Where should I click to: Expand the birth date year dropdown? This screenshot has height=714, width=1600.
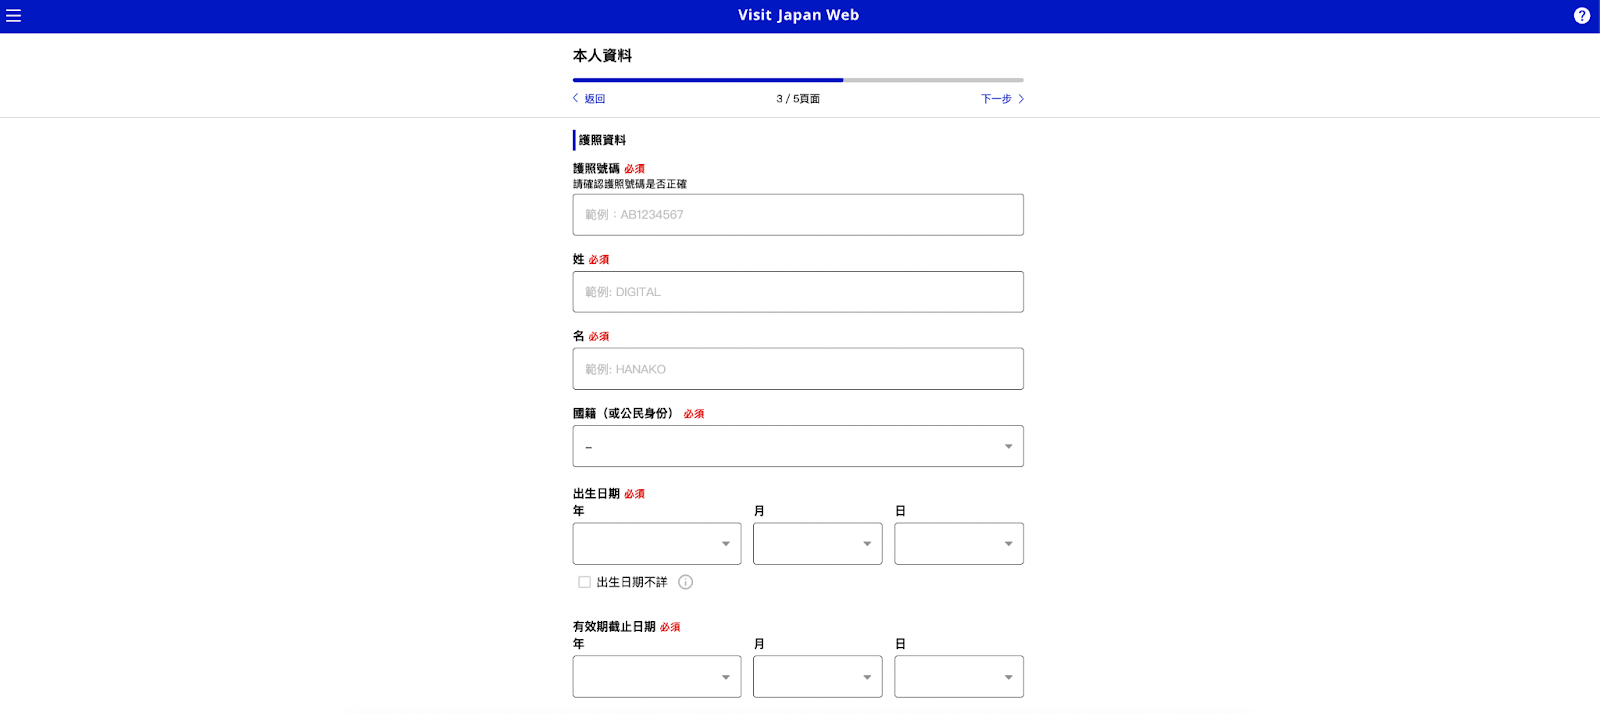656,544
